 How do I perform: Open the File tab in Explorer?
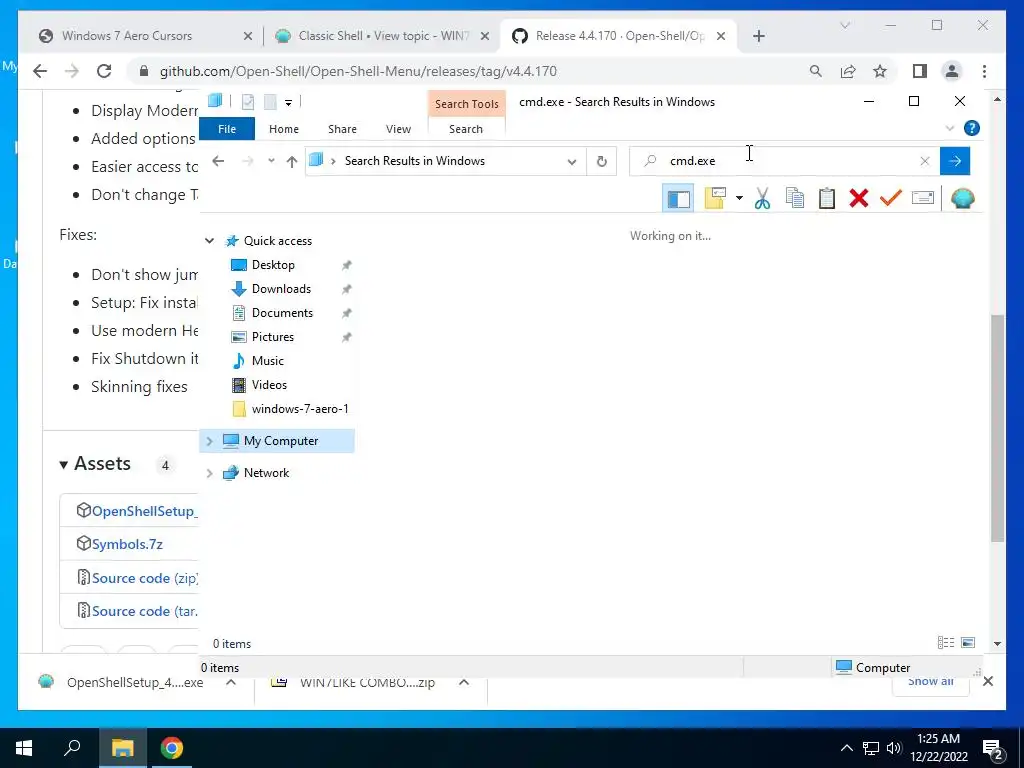pos(227,129)
